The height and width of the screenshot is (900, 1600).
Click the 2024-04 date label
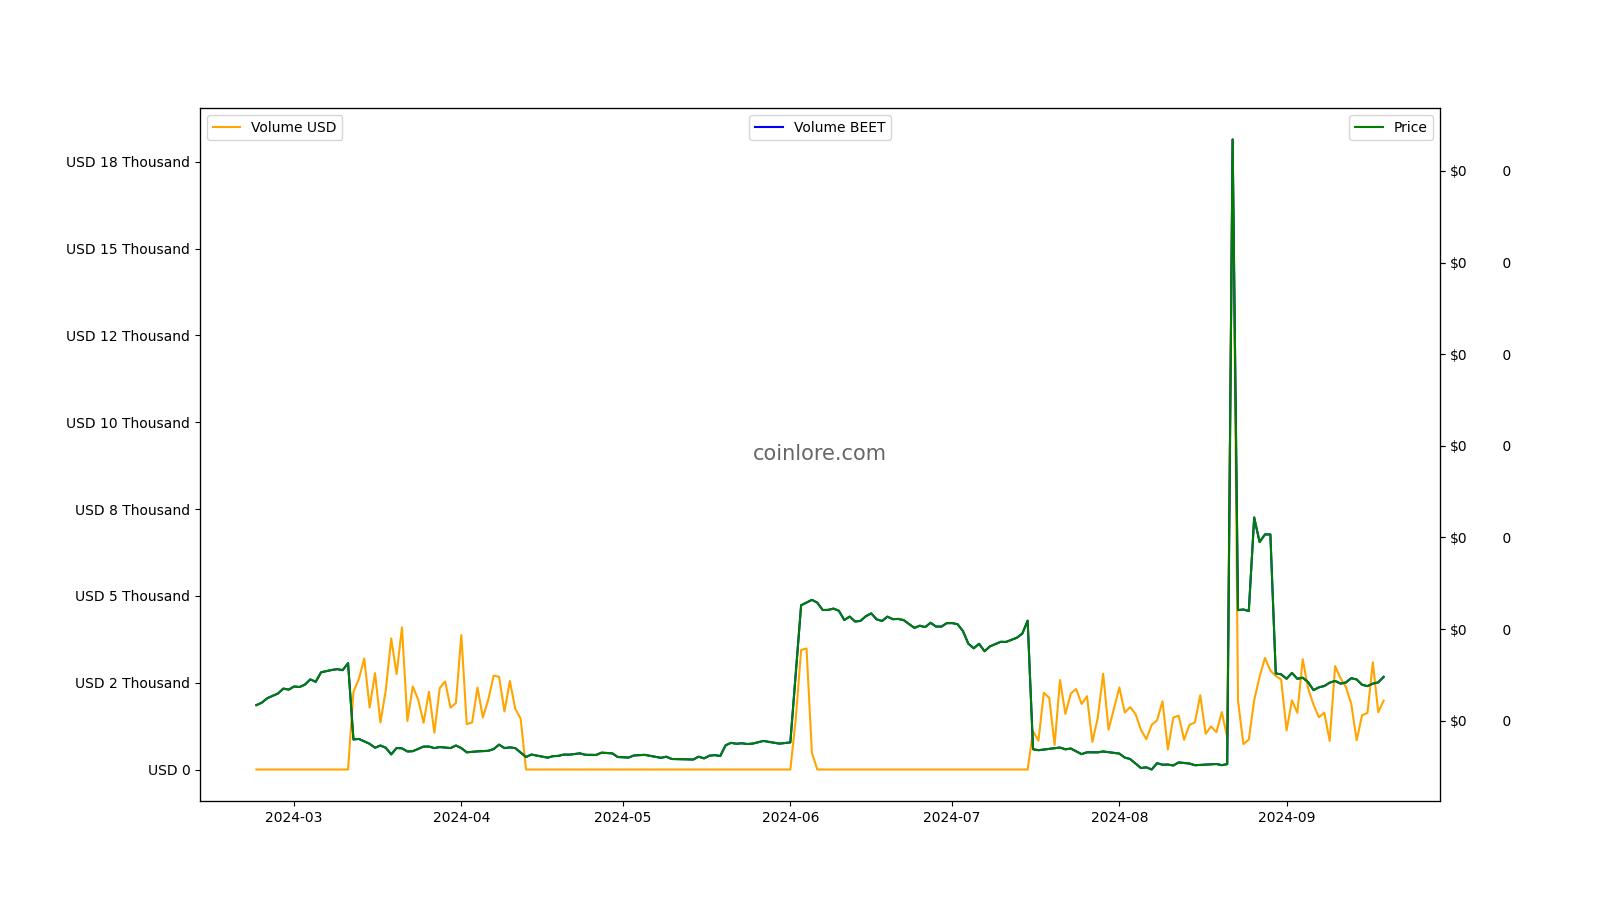tap(461, 817)
